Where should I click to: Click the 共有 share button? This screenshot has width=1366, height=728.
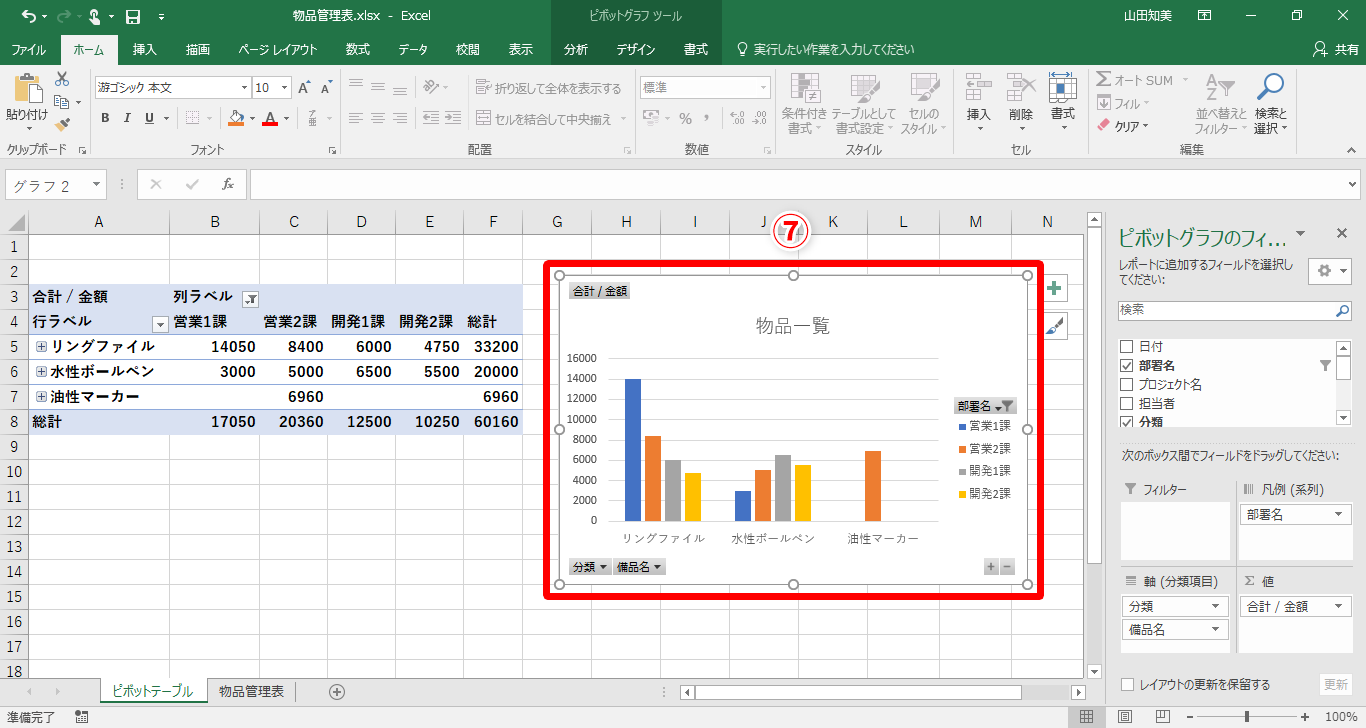1336,49
